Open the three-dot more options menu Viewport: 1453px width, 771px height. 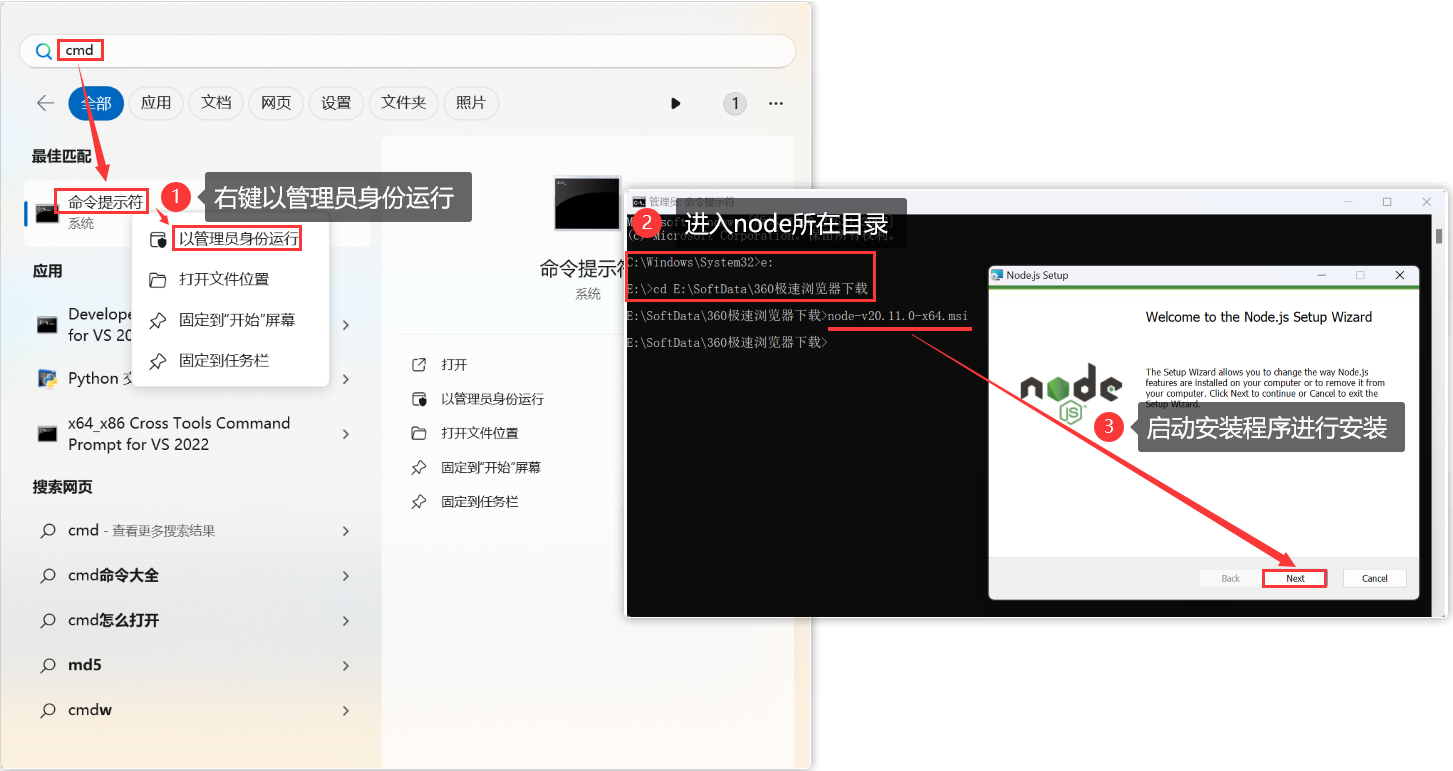coord(776,103)
